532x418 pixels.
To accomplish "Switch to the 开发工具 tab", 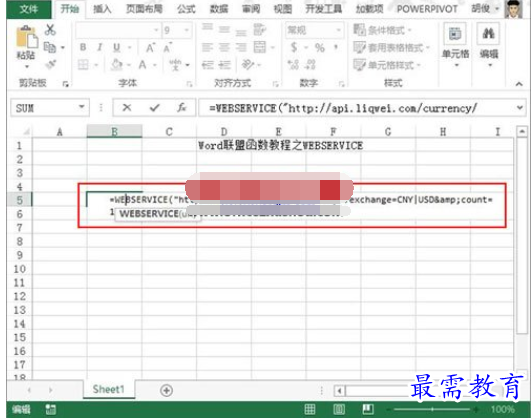I will click(323, 9).
